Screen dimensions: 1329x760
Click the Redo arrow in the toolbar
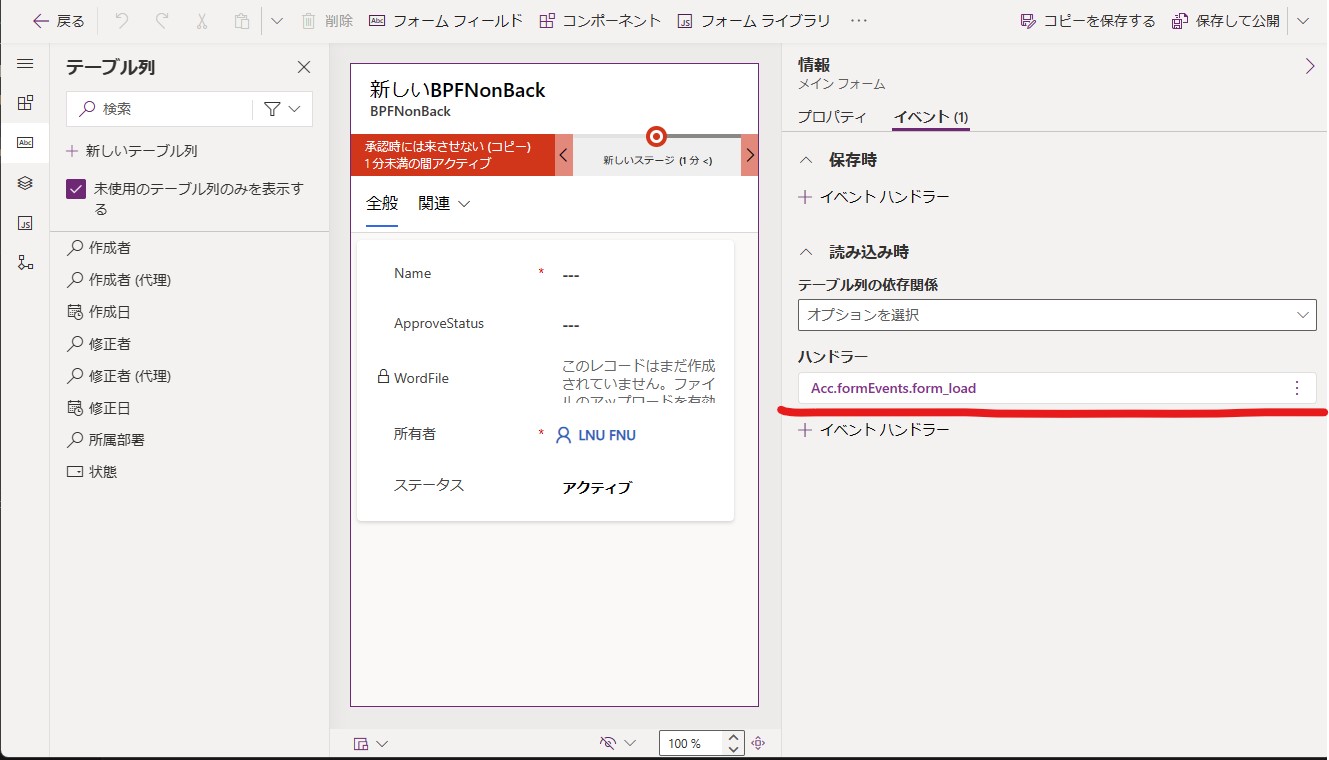point(161,21)
